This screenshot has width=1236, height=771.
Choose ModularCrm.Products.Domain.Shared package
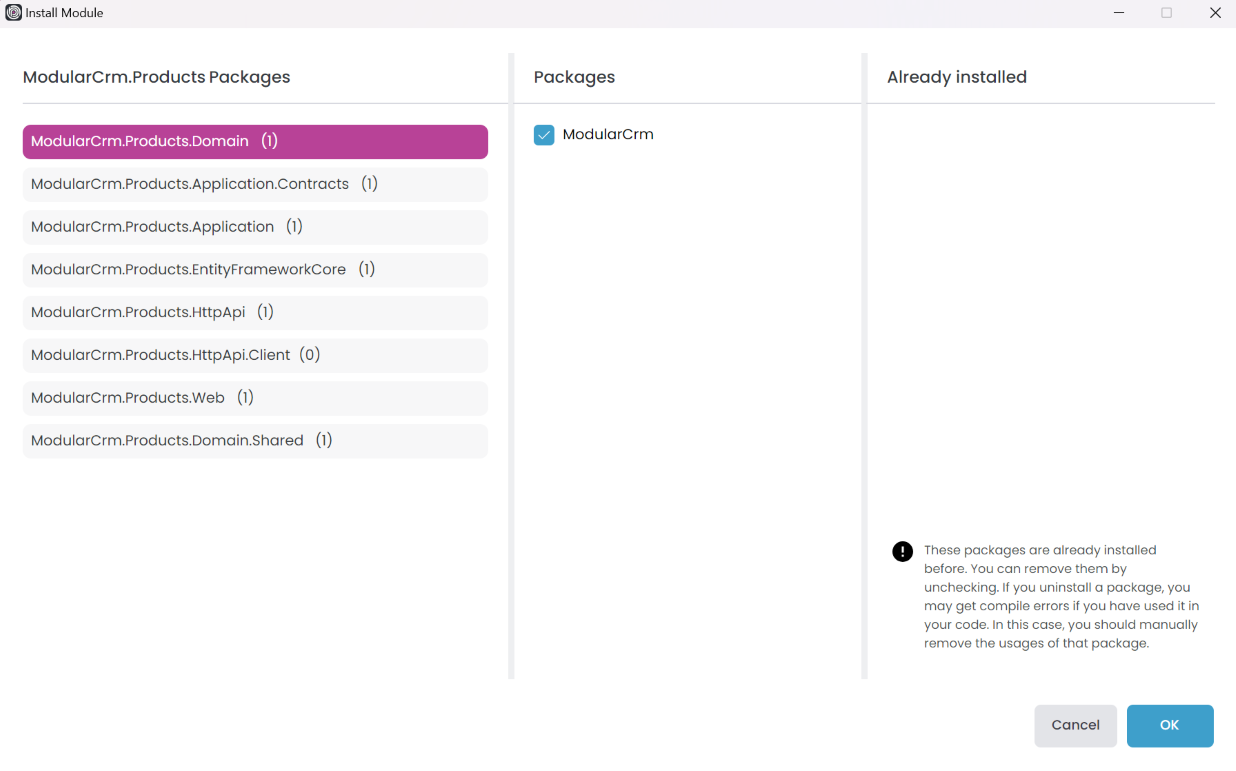[255, 441]
